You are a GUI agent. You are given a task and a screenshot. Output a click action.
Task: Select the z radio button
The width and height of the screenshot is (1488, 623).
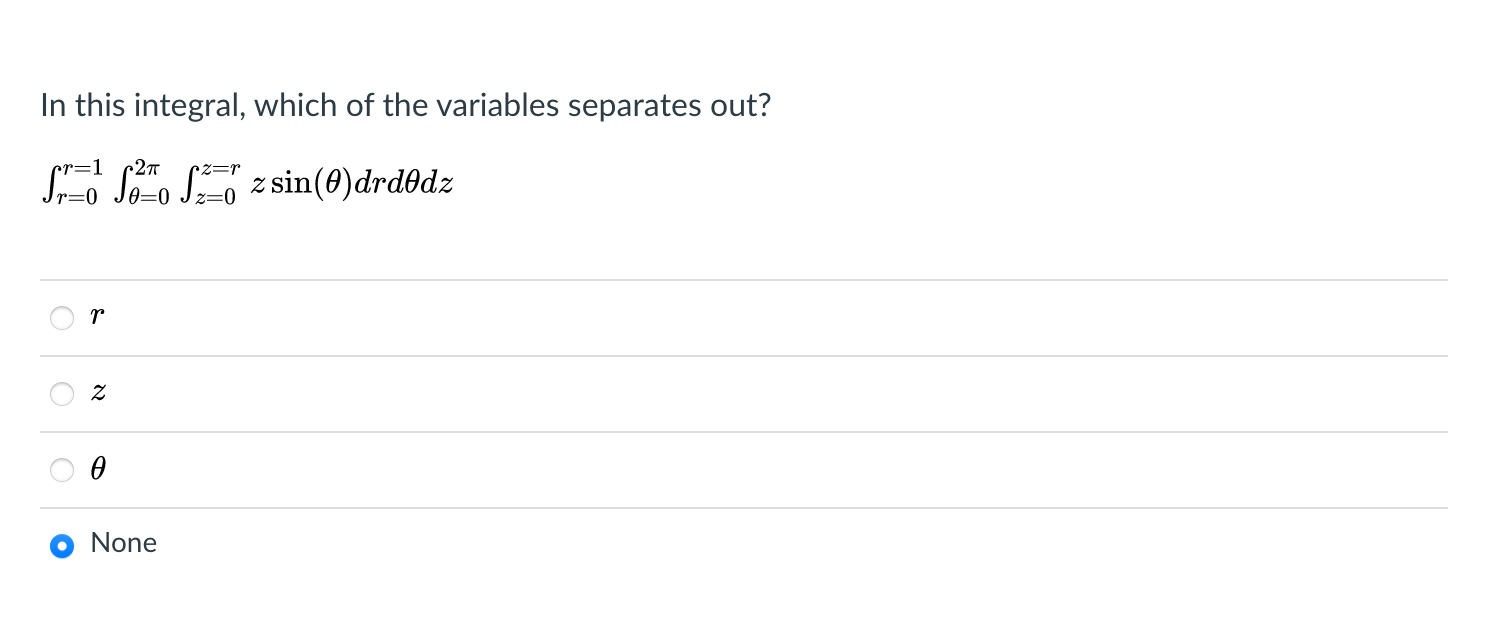62,394
